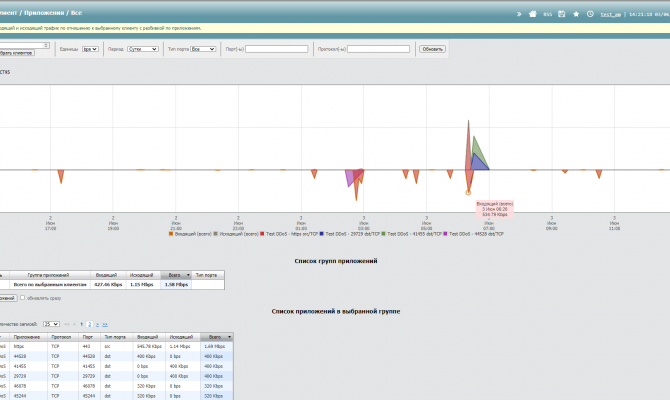Sort app table by Всего column
This screenshot has height=400, width=670.
tap(215, 338)
